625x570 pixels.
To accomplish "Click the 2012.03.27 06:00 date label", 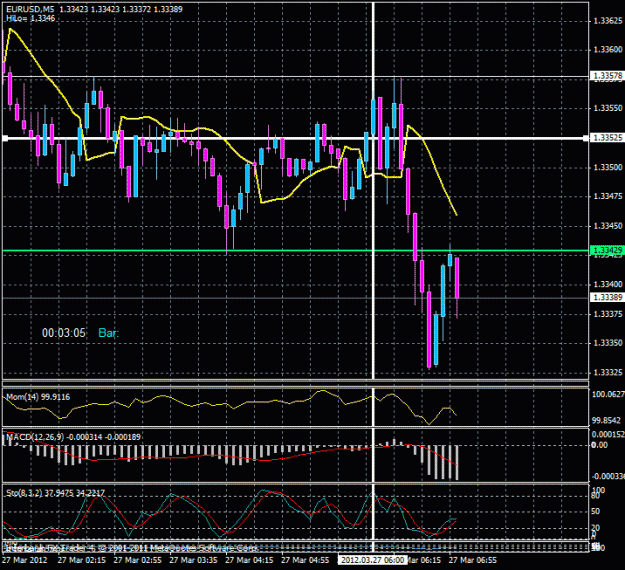I will point(372,560).
